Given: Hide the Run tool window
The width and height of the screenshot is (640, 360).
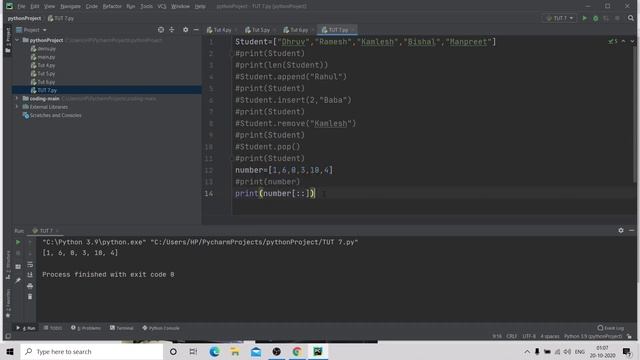Looking at the screenshot, I should coord(631,230).
